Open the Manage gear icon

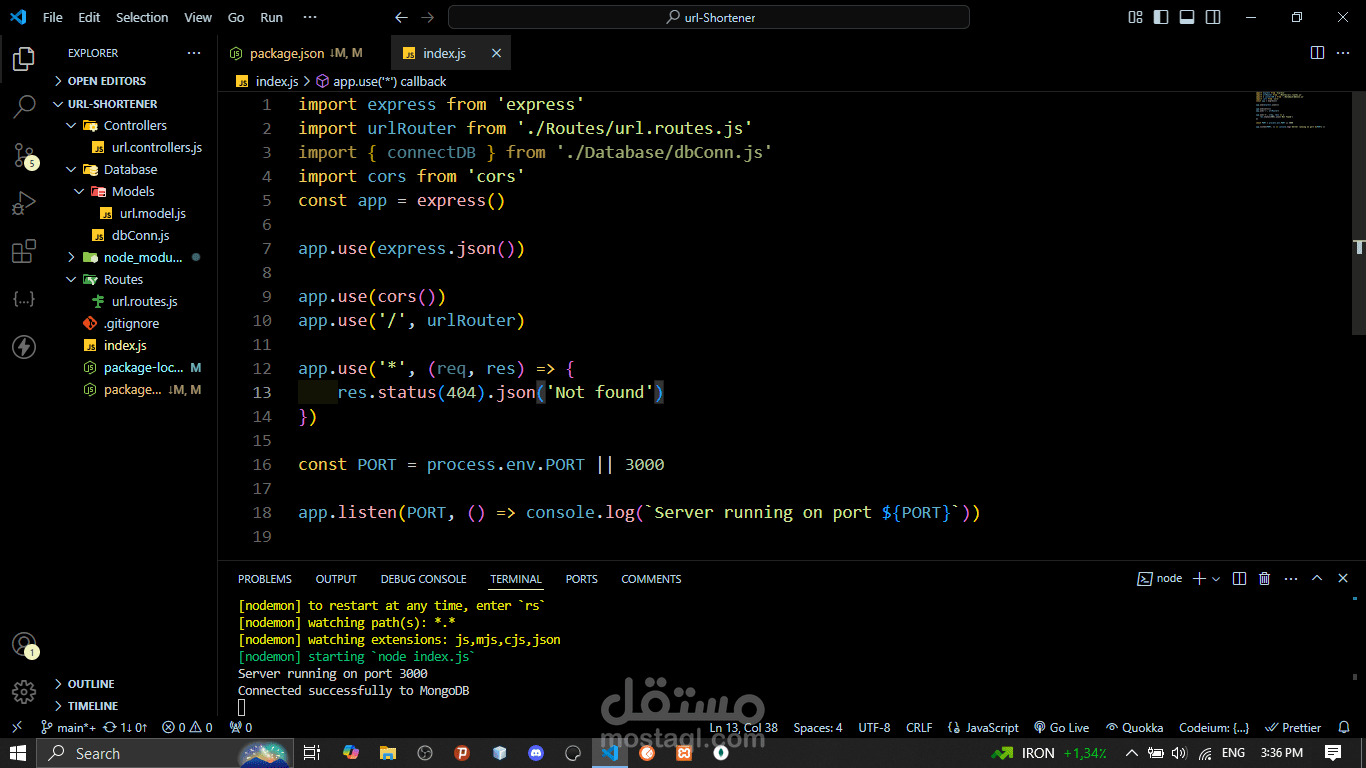24,691
